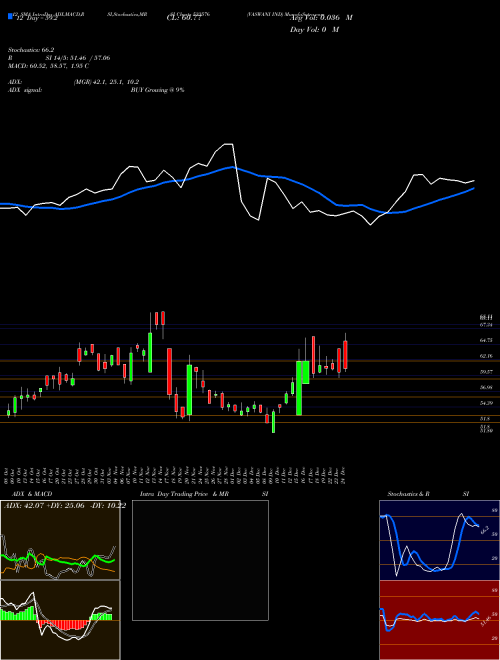Screen dimensions: 500x660
Task: Click the "Intra Day Trading Price & MR" heading
Action: tap(184, 494)
